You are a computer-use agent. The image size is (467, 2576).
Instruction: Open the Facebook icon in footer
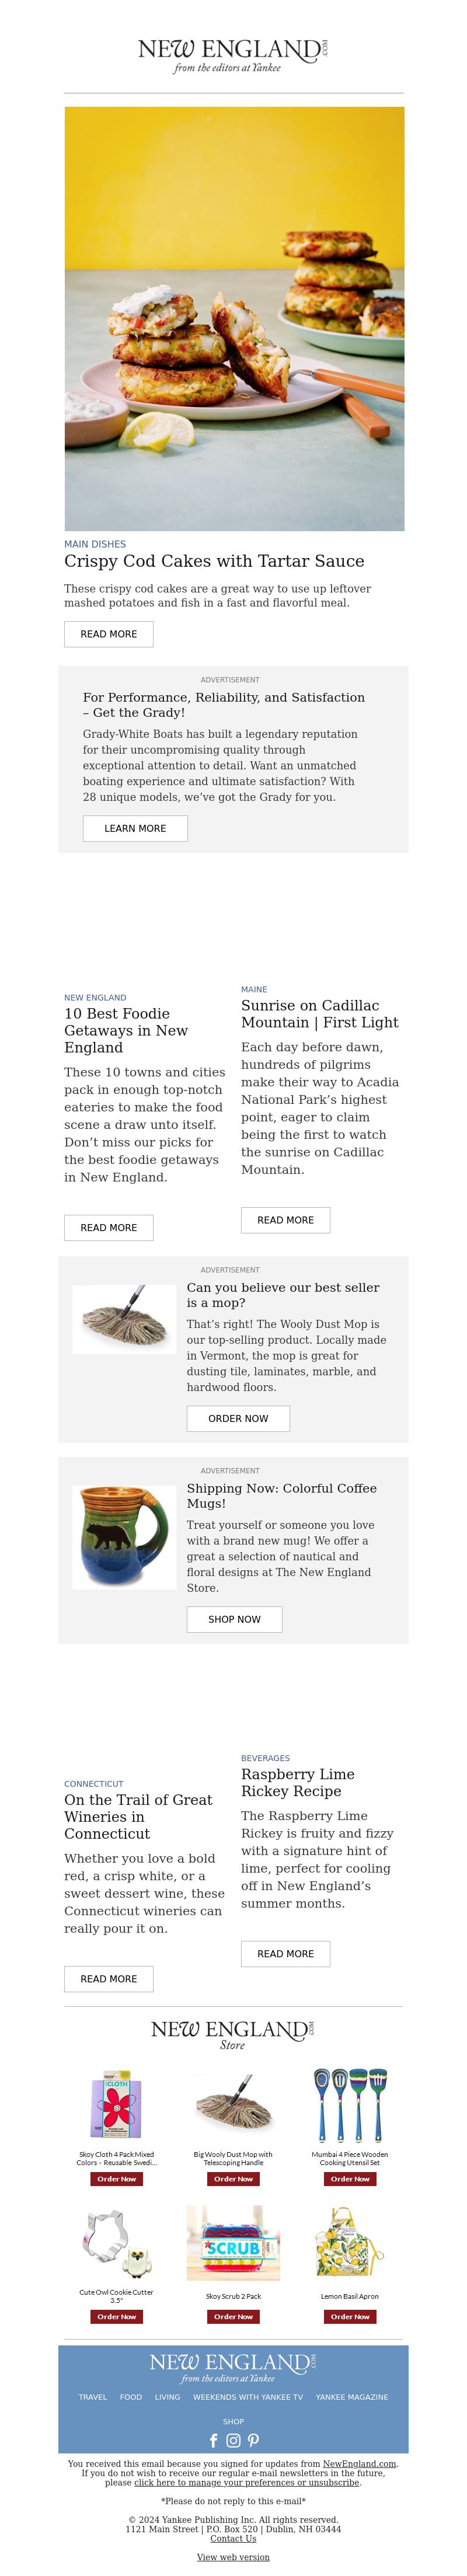tap(213, 2440)
